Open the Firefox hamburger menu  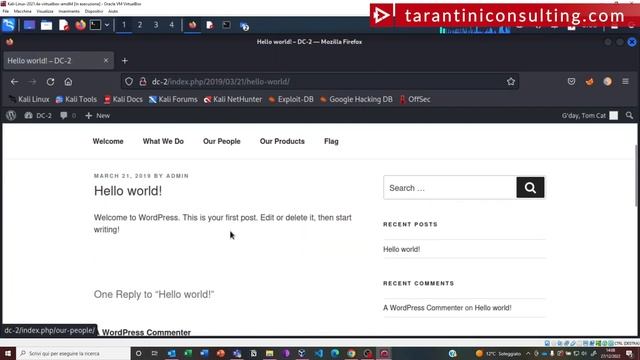(625, 82)
